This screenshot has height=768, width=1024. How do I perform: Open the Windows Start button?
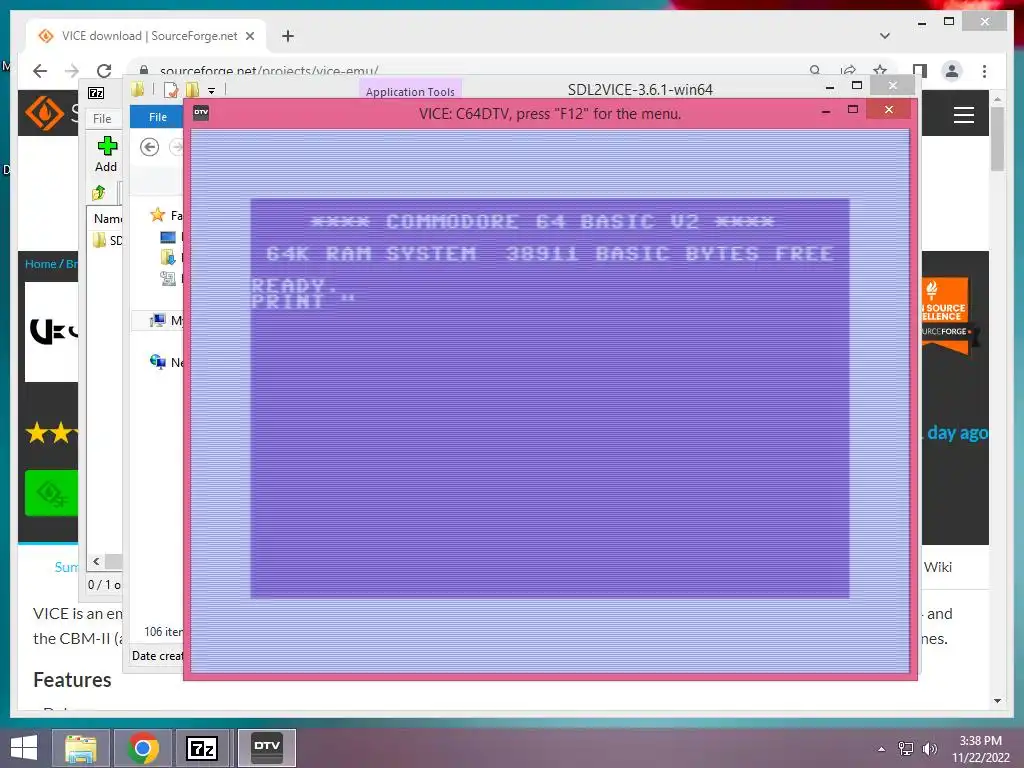click(24, 748)
